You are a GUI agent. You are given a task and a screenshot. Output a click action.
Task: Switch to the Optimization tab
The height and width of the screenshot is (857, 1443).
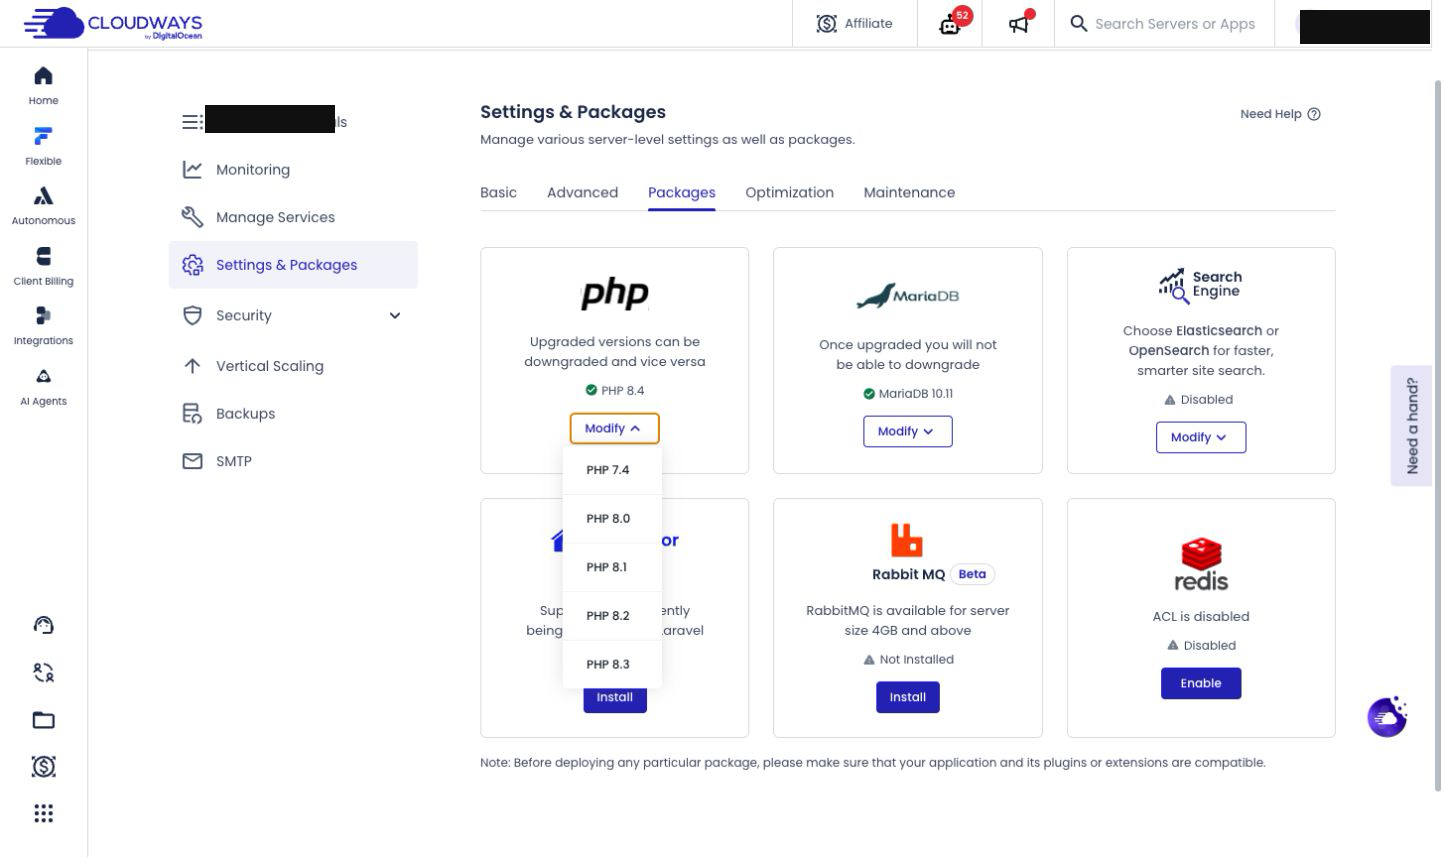pyautogui.click(x=789, y=192)
